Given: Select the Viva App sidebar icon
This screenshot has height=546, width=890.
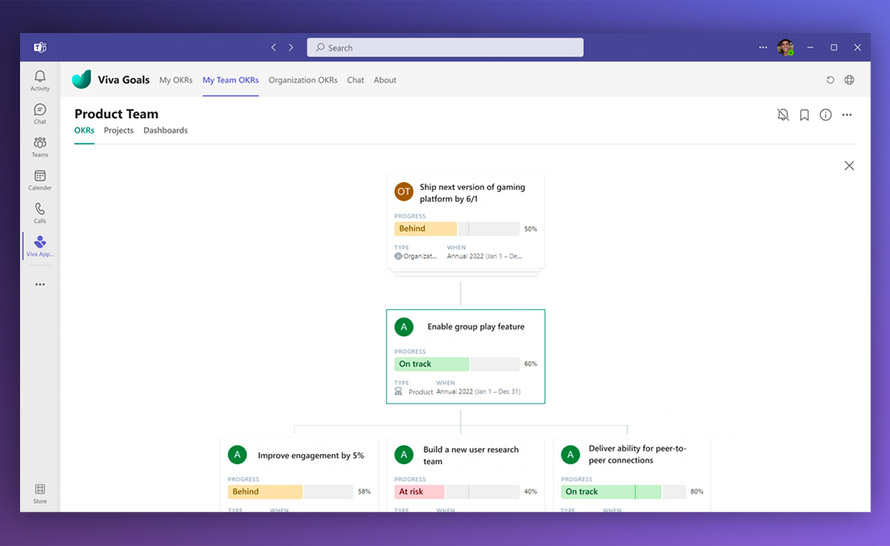Looking at the screenshot, I should [x=40, y=246].
